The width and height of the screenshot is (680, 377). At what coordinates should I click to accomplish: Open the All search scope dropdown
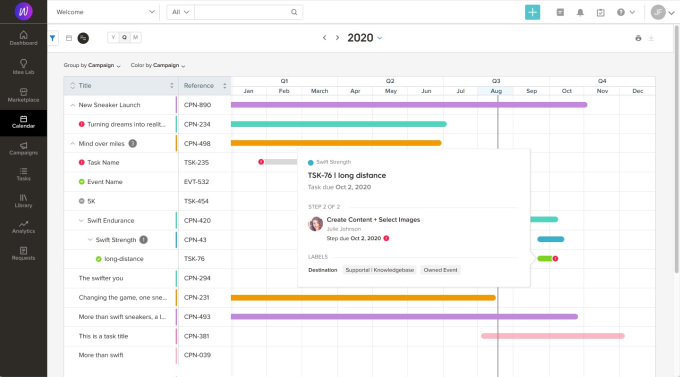(180, 12)
